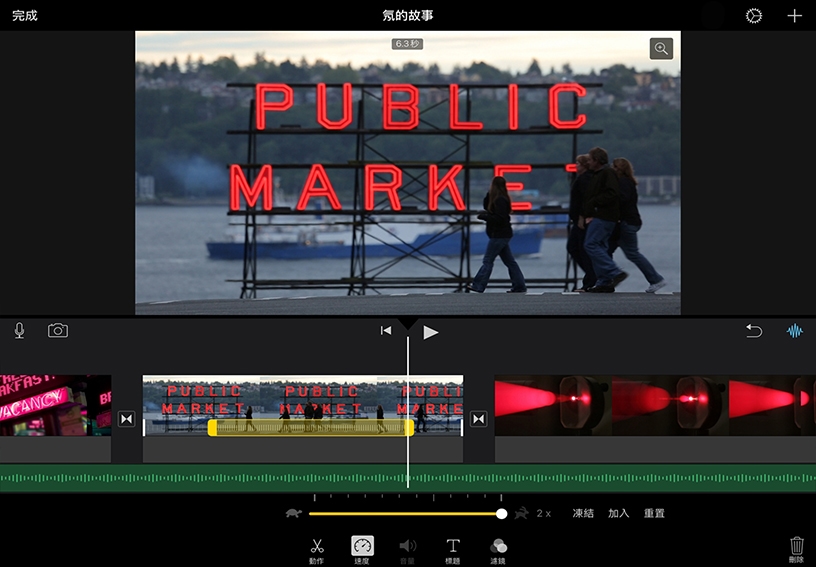
Task: Reset speed with 重置
Action: 654,513
